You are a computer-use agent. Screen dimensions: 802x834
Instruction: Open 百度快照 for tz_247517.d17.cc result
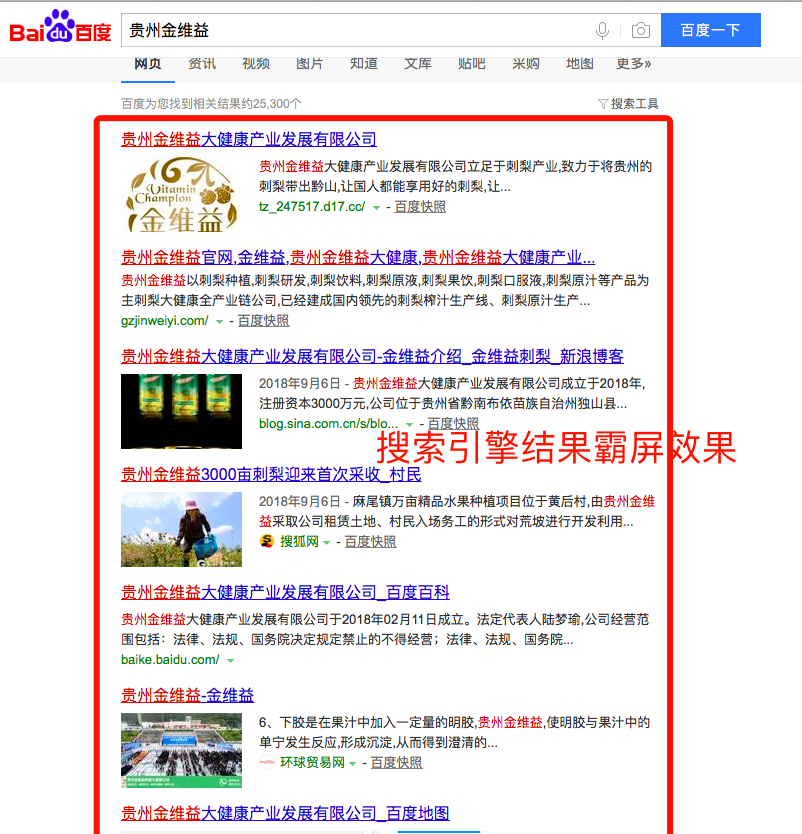420,207
